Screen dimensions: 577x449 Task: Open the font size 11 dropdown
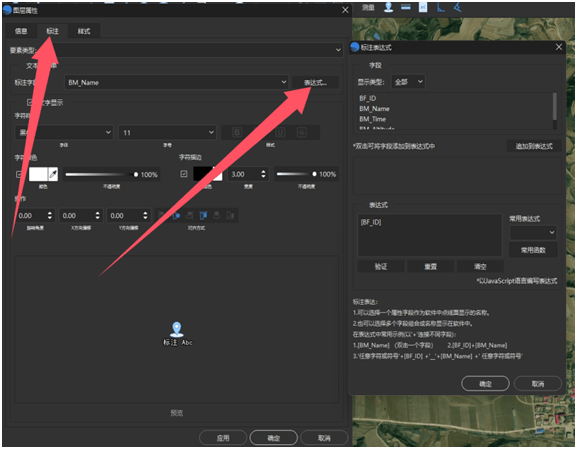tap(167, 132)
